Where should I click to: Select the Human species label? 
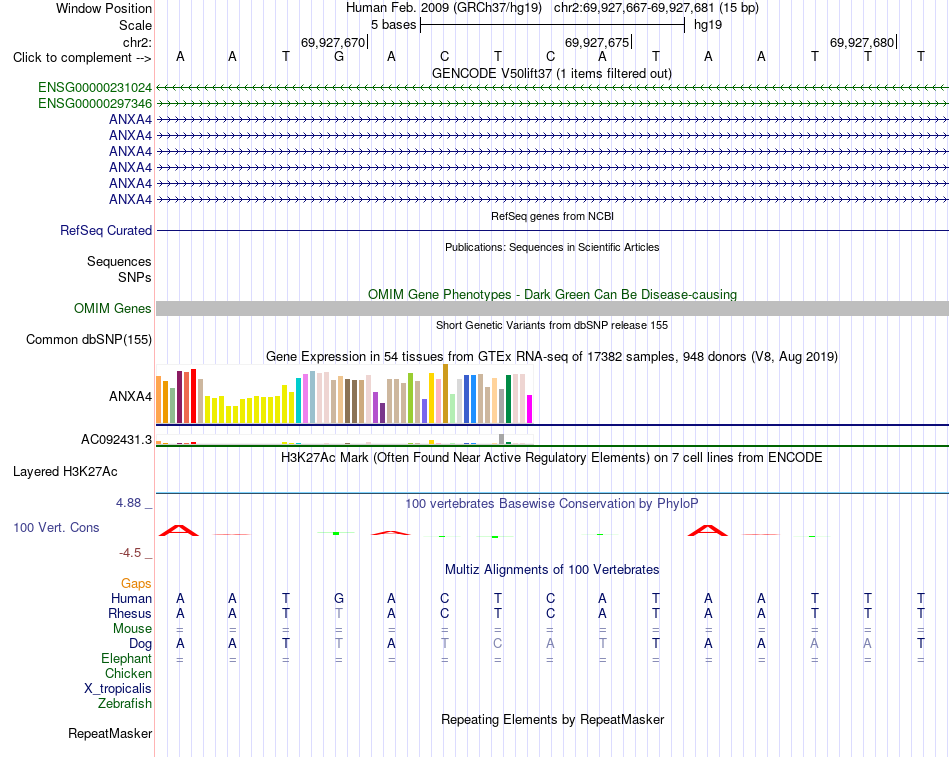(131, 598)
